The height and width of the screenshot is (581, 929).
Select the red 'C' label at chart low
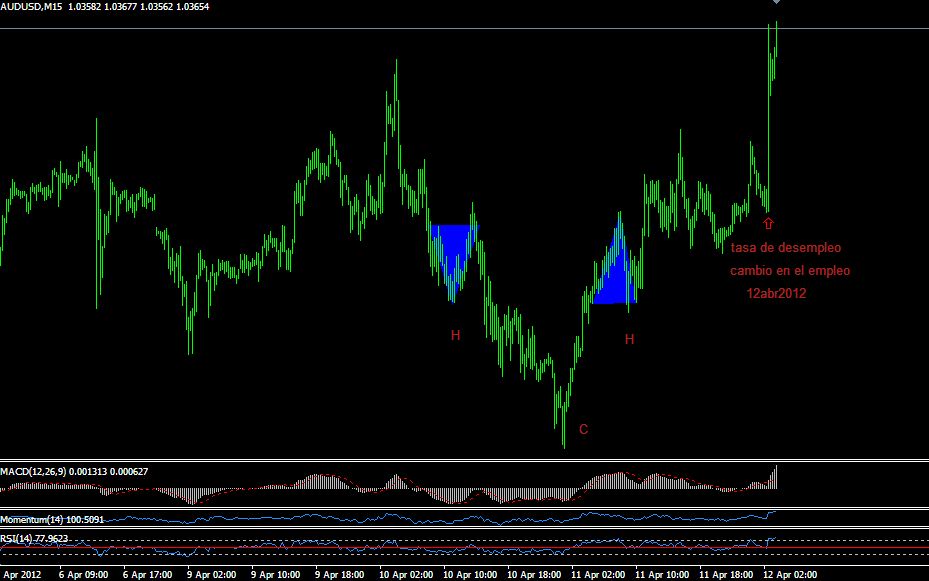pos(583,430)
